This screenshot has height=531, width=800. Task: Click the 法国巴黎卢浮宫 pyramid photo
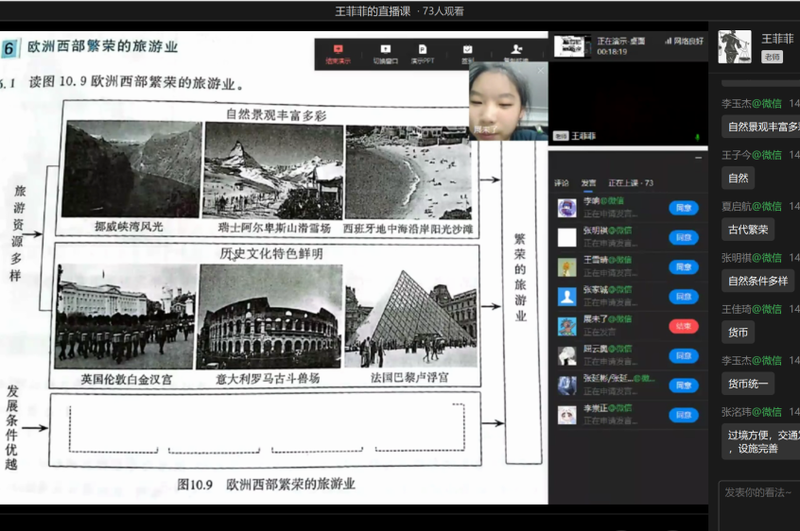click(411, 317)
